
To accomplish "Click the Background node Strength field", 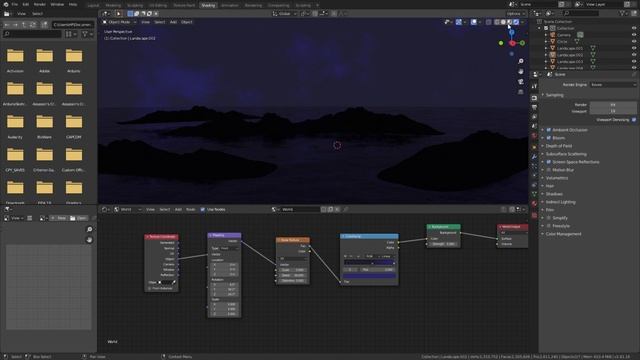I will 444,244.
